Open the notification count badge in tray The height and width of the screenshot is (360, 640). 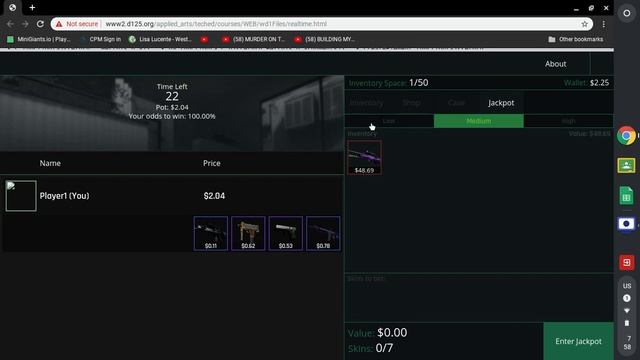pyautogui.click(x=627, y=298)
